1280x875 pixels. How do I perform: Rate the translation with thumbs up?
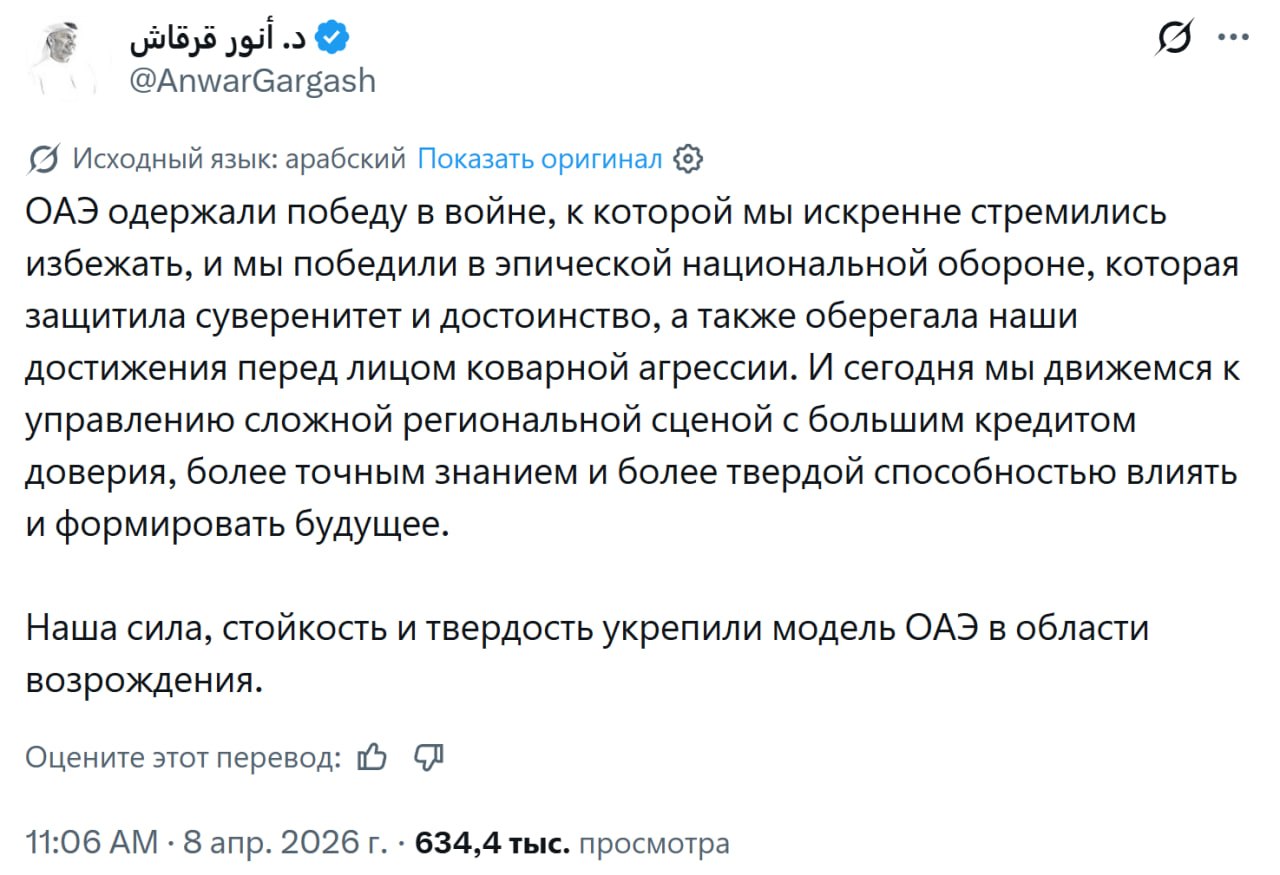pyautogui.click(x=372, y=757)
